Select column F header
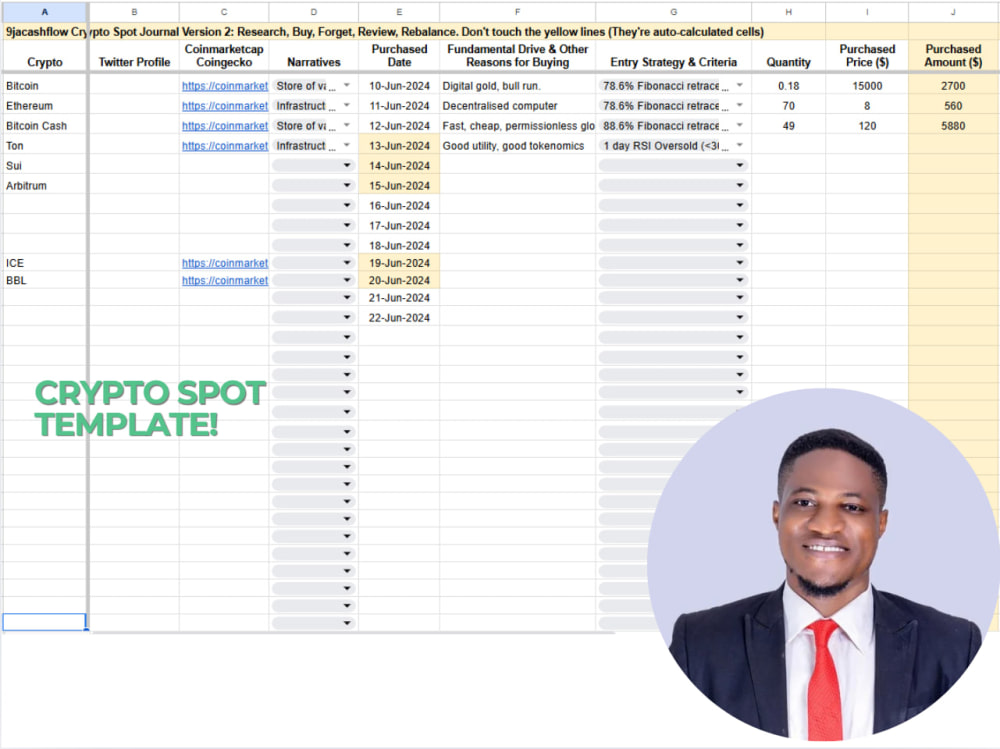The height and width of the screenshot is (749, 1000). pyautogui.click(x=517, y=11)
